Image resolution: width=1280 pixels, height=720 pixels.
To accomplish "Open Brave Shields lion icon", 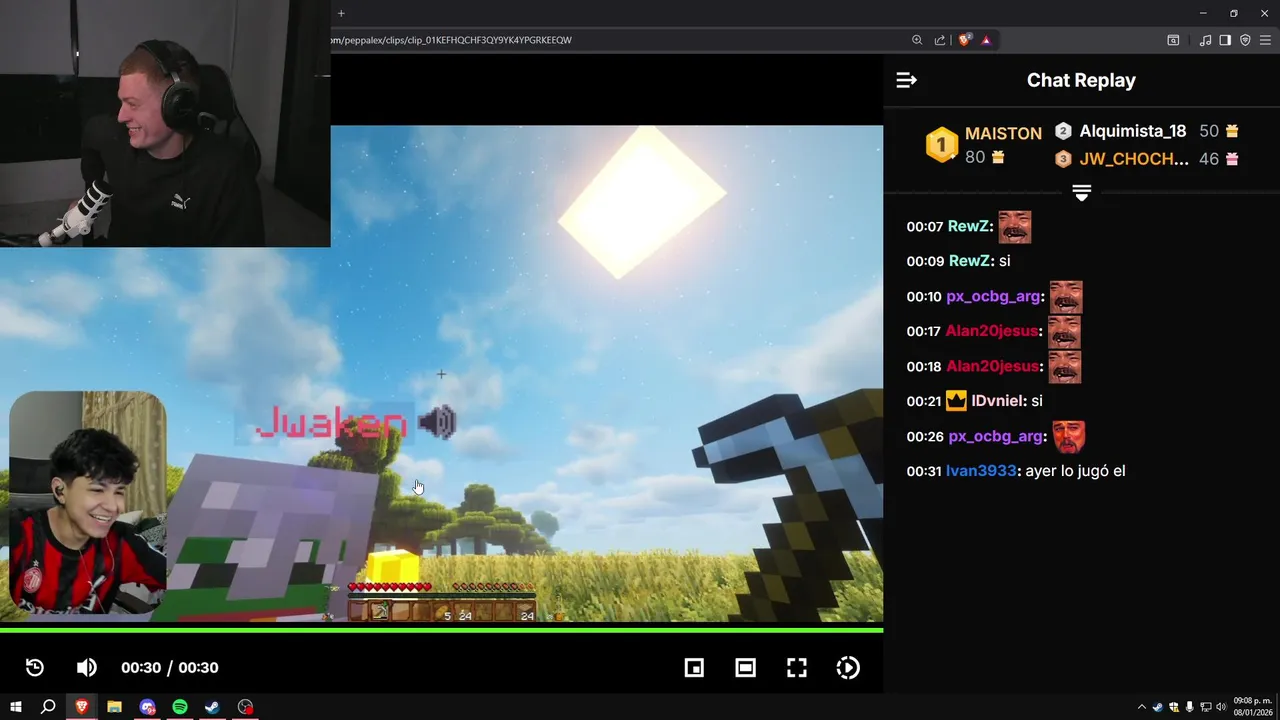I will click(964, 40).
